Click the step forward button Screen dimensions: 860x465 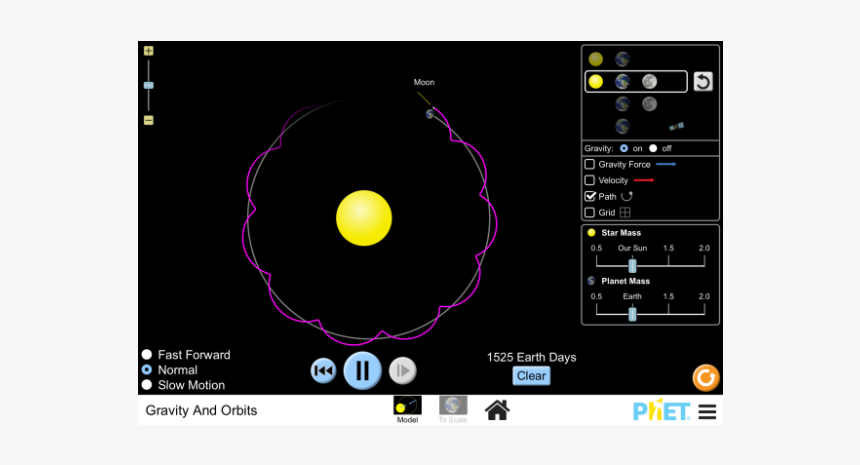[403, 371]
